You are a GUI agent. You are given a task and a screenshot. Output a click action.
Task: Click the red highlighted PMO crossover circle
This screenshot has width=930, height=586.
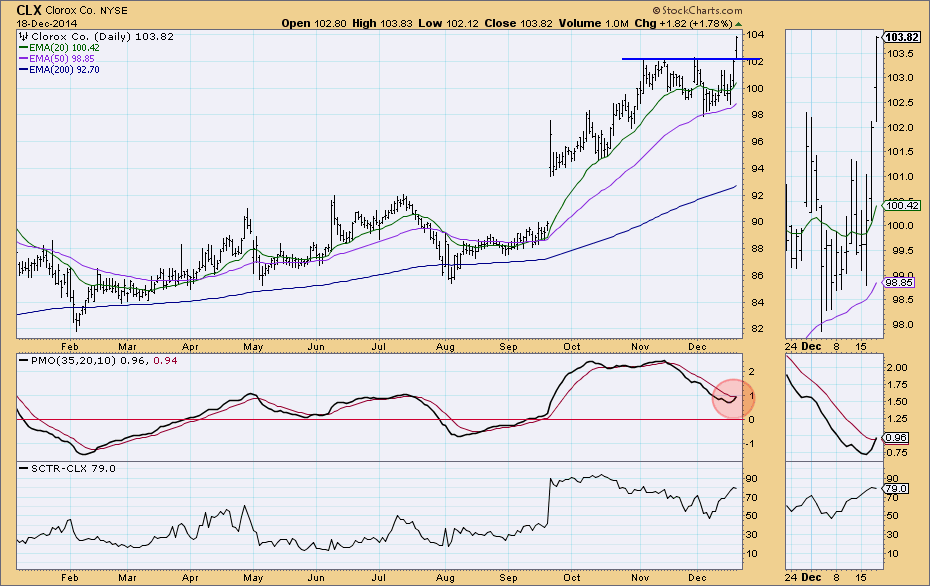tap(734, 398)
